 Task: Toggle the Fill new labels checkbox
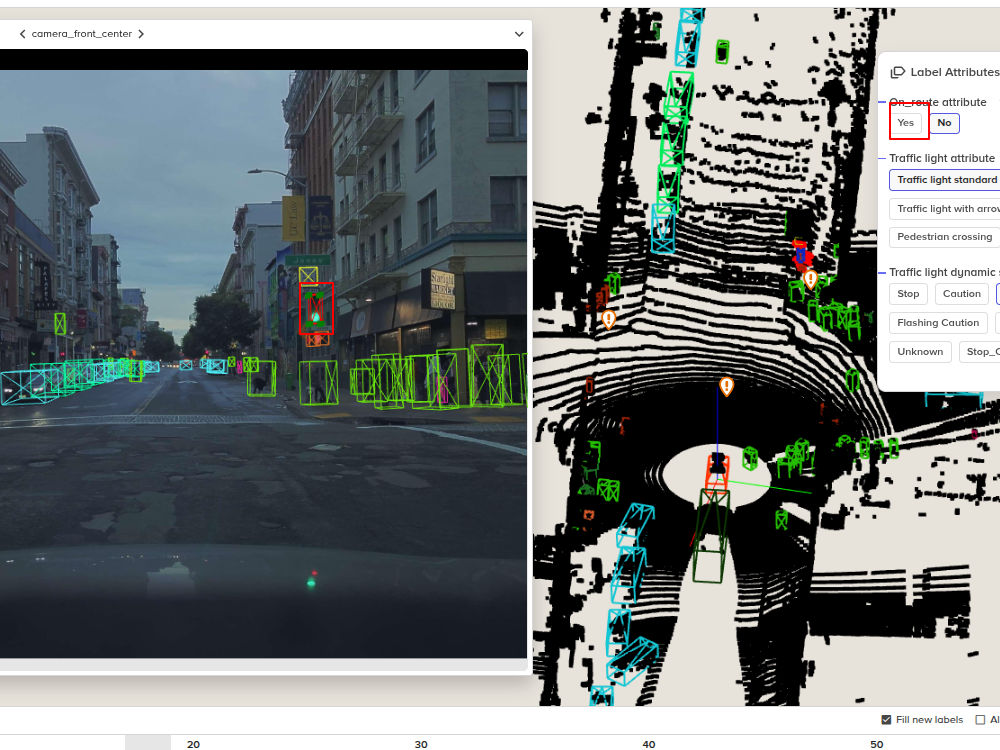coord(886,719)
